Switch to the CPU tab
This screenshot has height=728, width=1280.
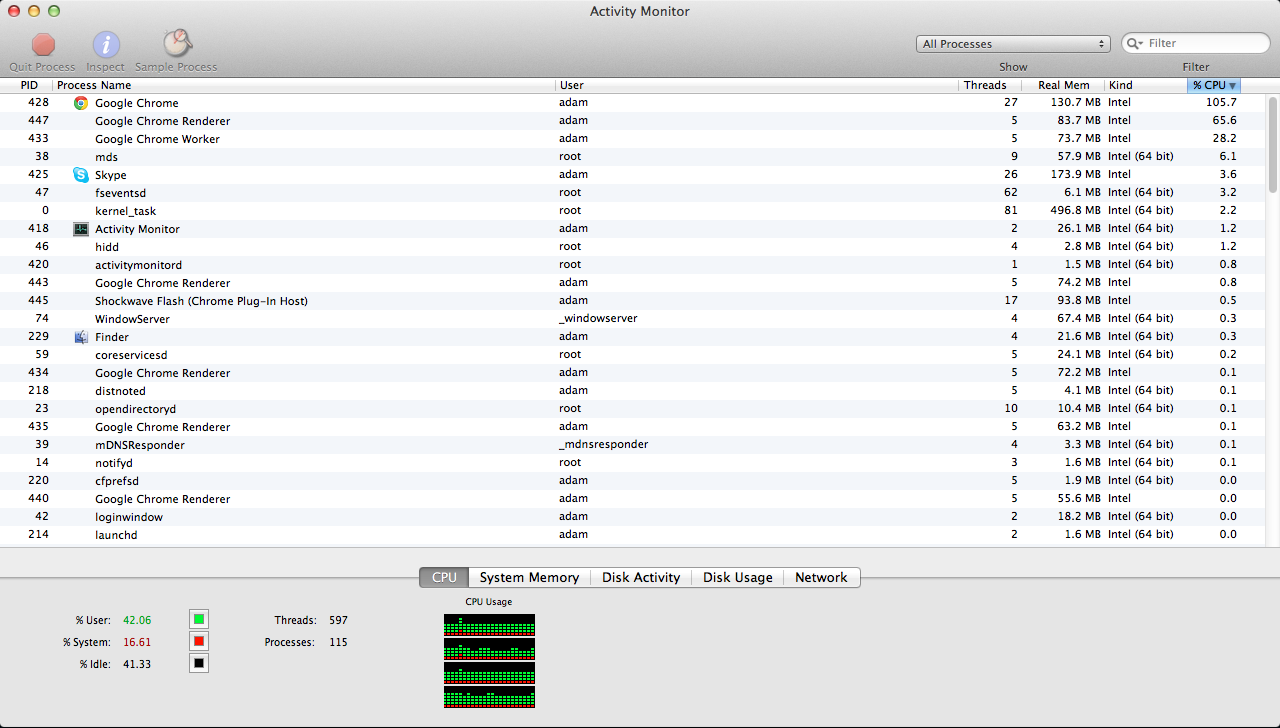444,577
